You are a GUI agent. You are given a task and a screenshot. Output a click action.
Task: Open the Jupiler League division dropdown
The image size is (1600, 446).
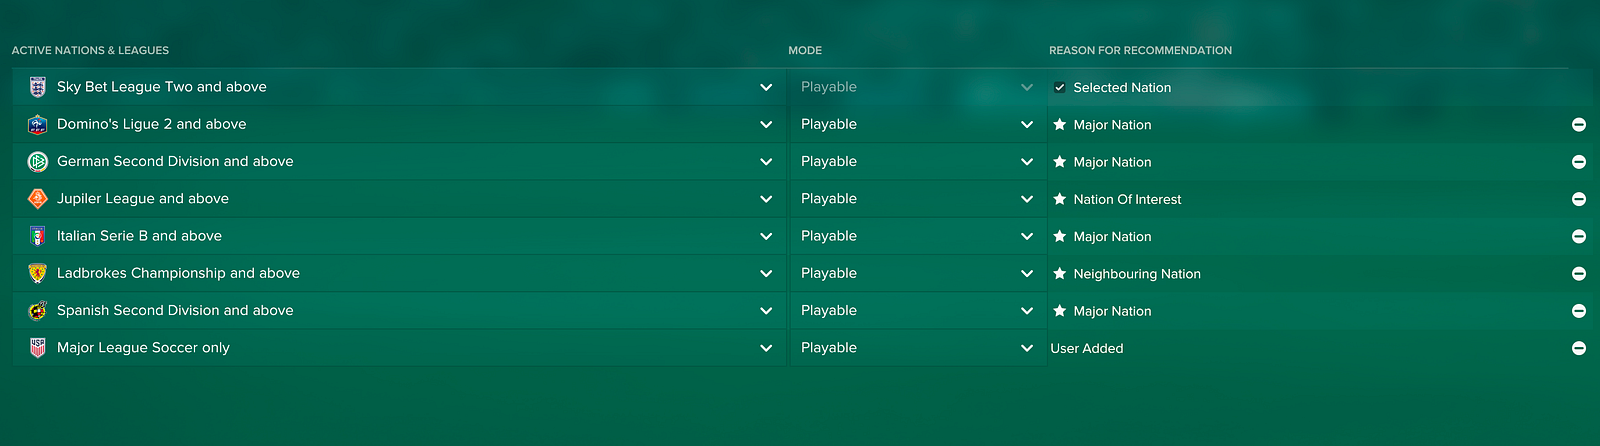click(766, 199)
